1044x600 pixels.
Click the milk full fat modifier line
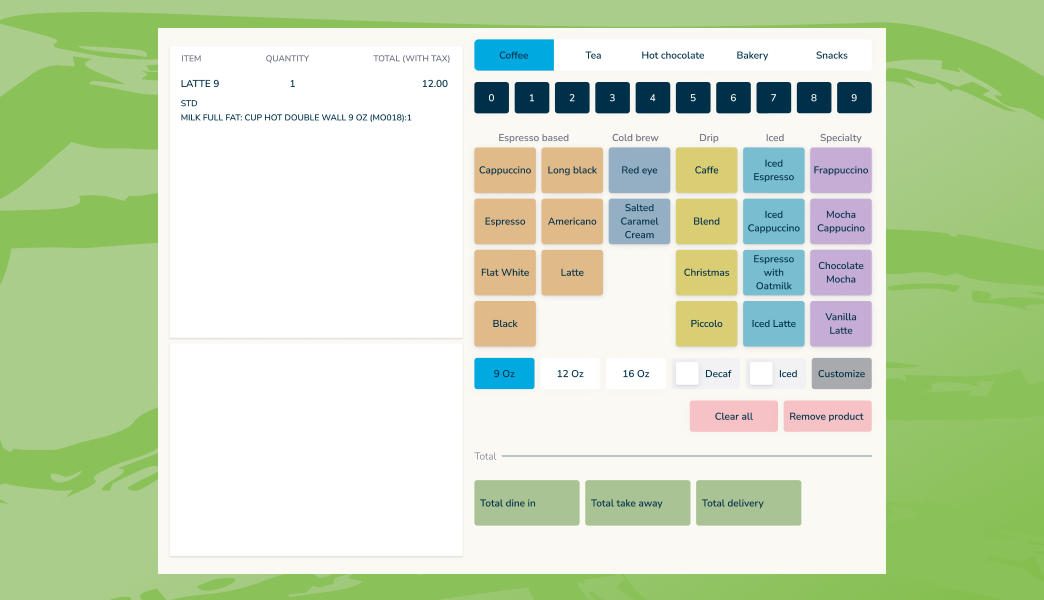click(x=296, y=117)
